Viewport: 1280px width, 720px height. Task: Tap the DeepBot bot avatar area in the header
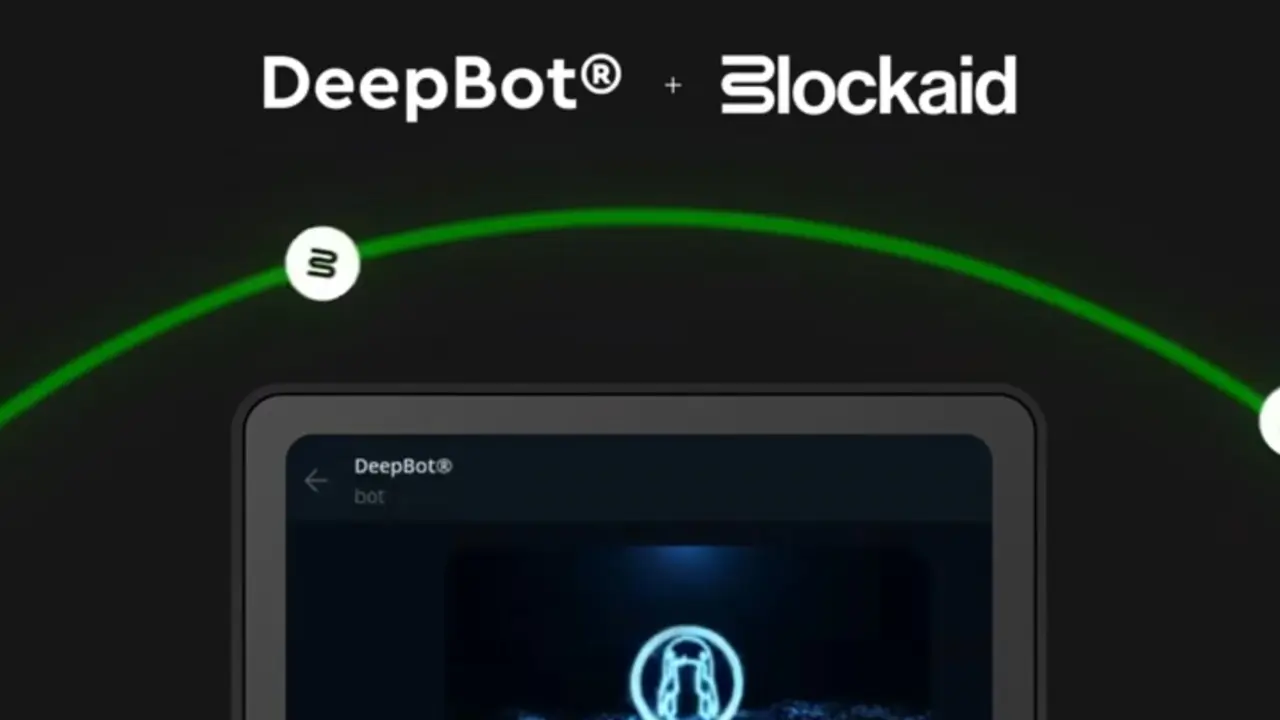[403, 480]
